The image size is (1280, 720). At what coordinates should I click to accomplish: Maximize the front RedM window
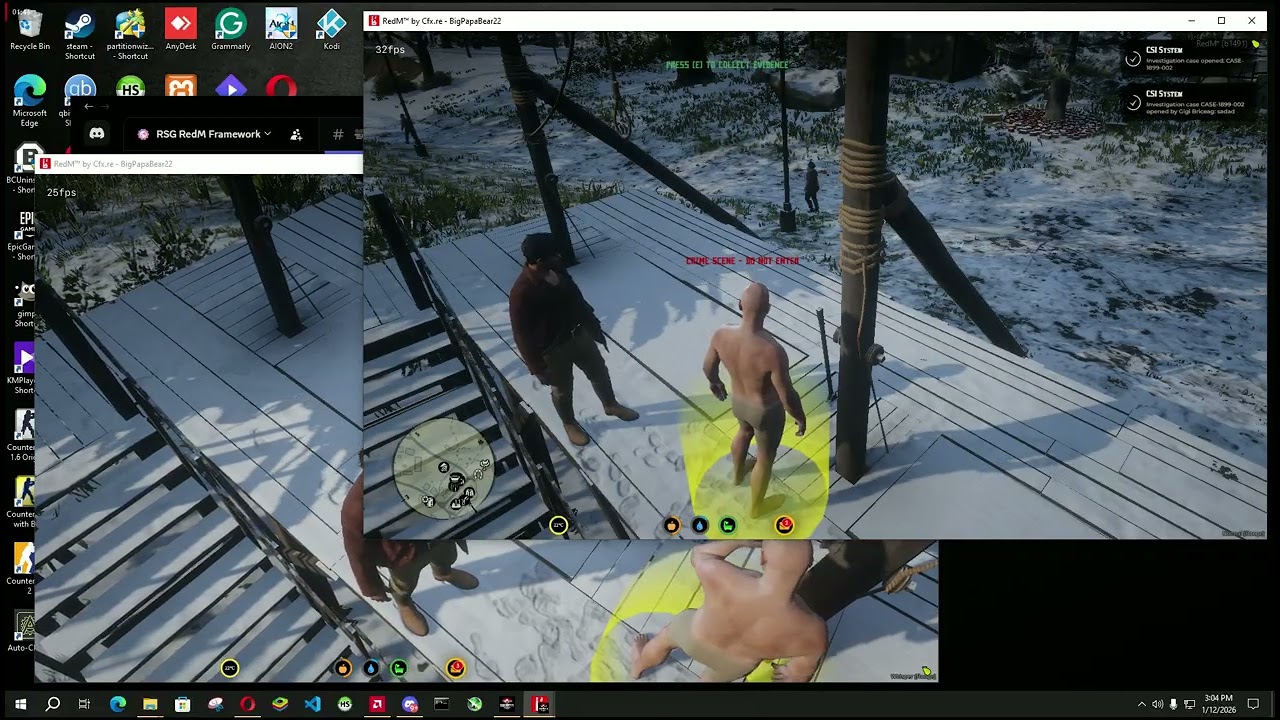click(1221, 21)
